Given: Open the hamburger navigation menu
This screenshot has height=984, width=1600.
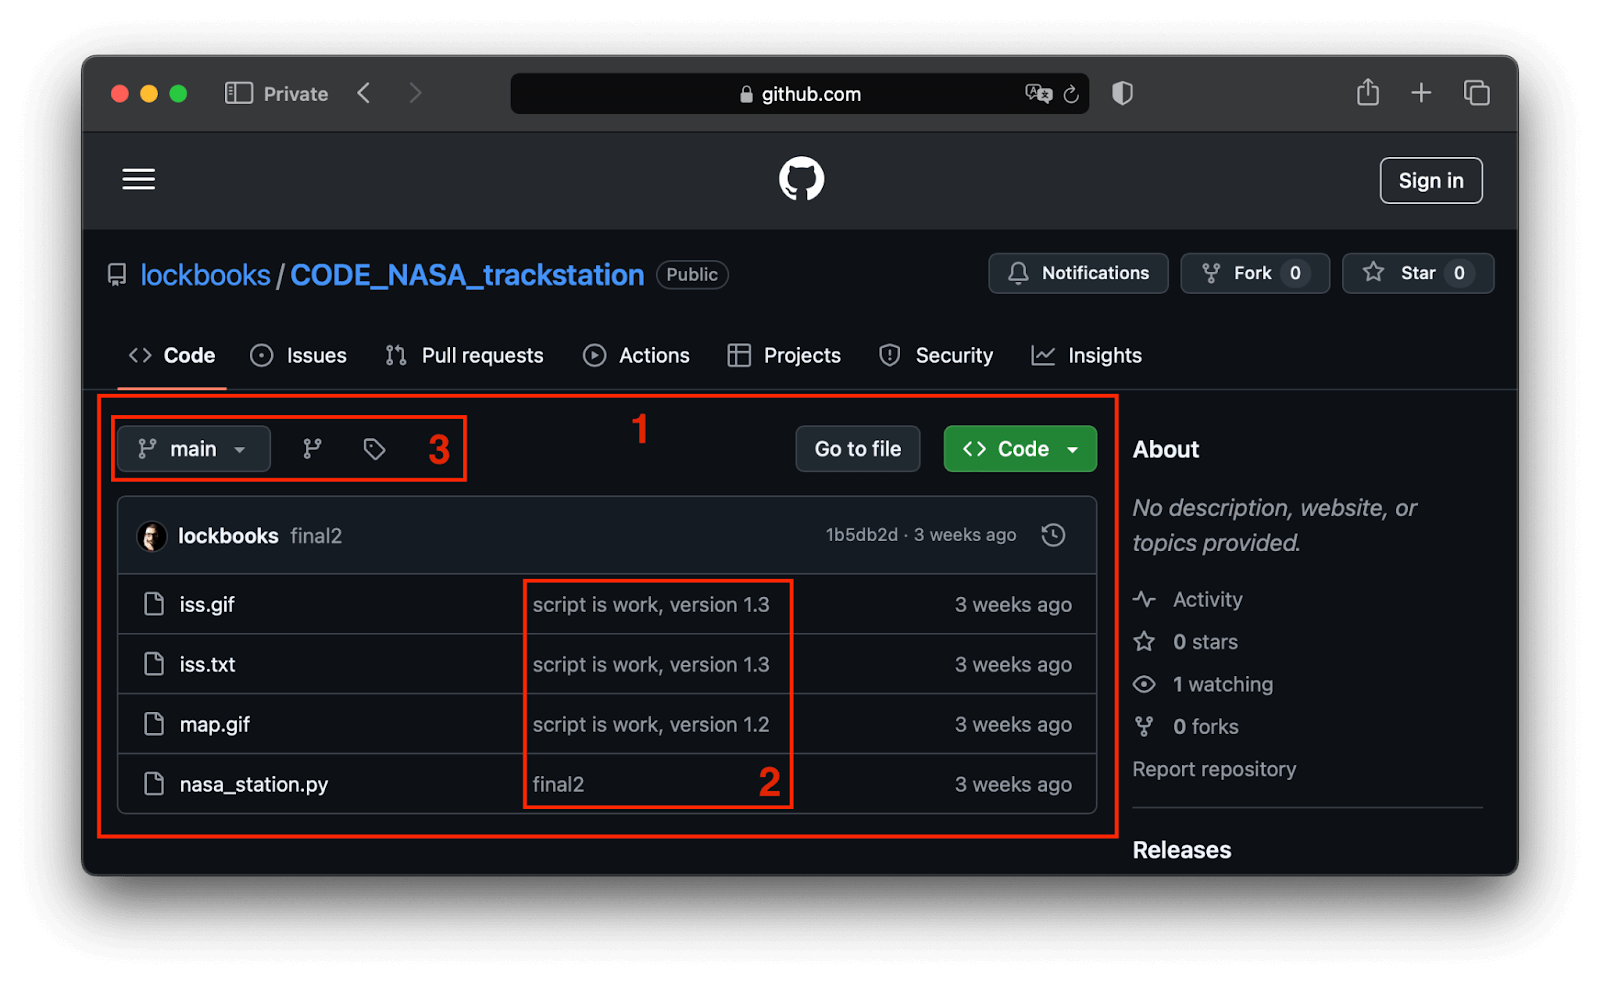Looking at the screenshot, I should click(x=138, y=179).
